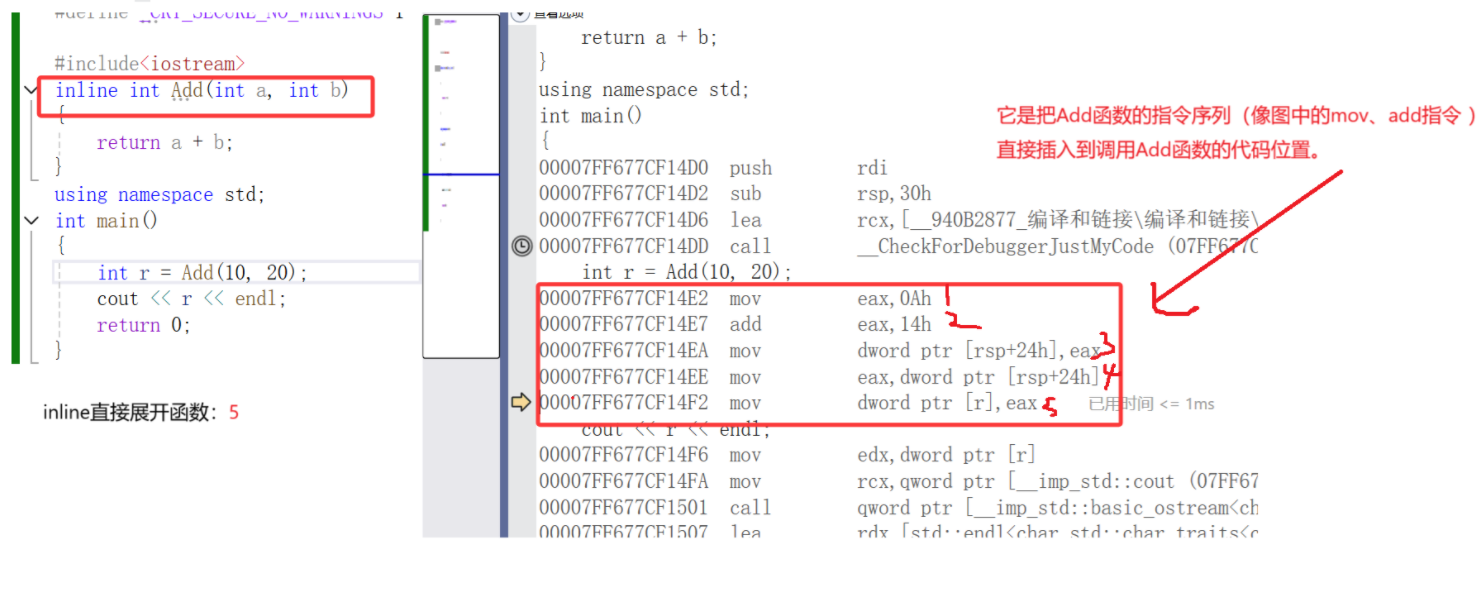This screenshot has height=596, width=1478.
Task: Click disassembly line 00007FF677CF14EA mov [rsp+24h],eax
Action: click(x=820, y=351)
